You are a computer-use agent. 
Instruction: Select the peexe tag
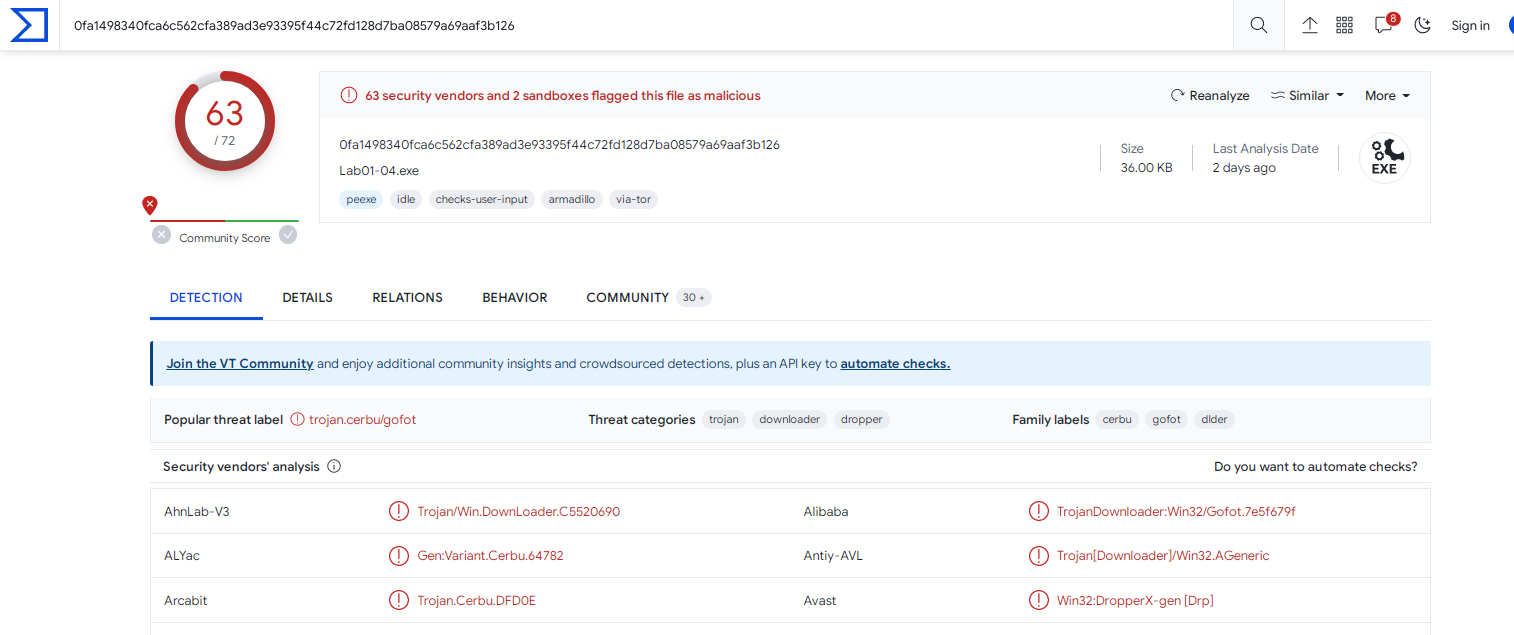tap(361, 199)
